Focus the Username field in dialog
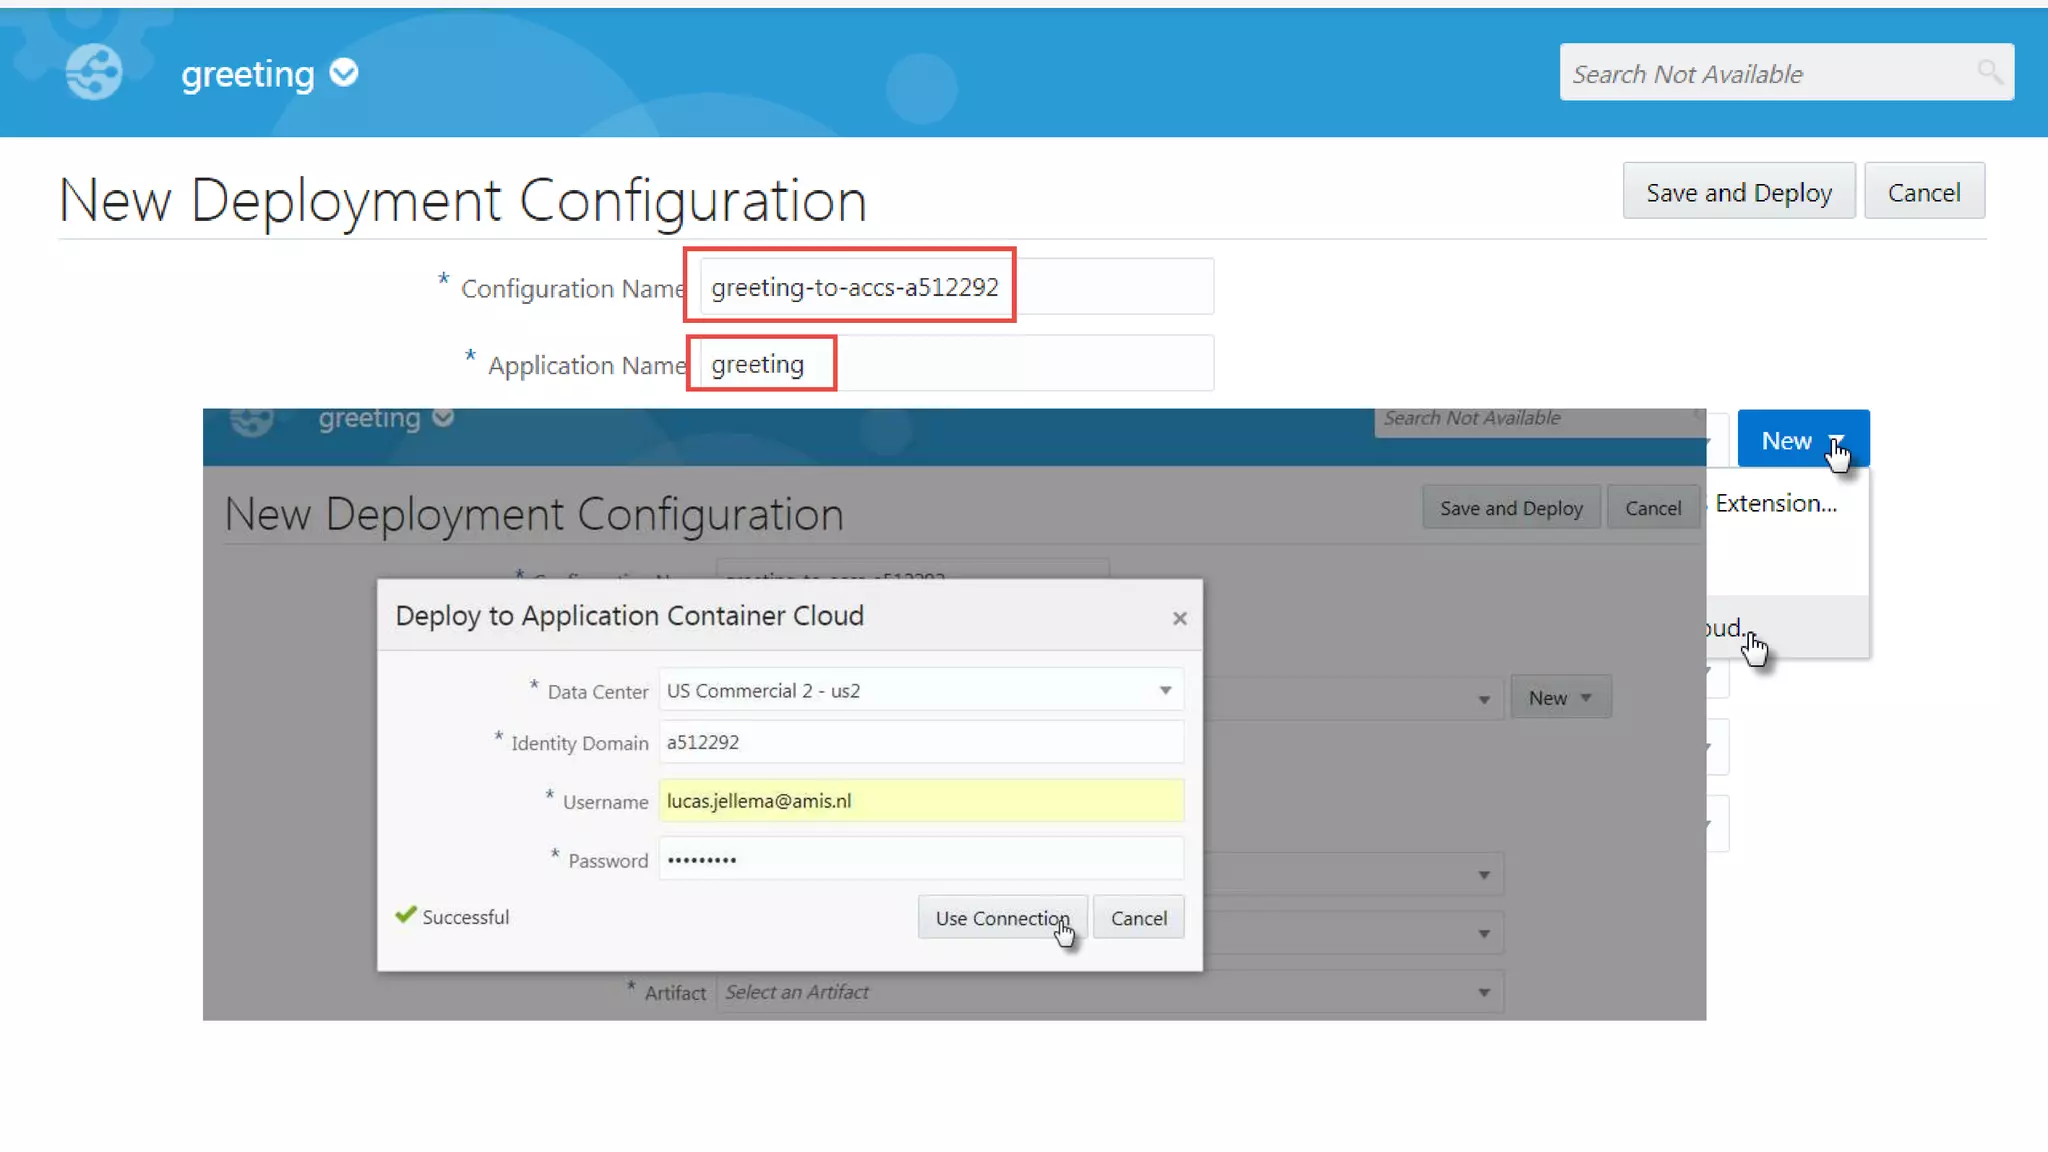2048x1152 pixels. 920,801
